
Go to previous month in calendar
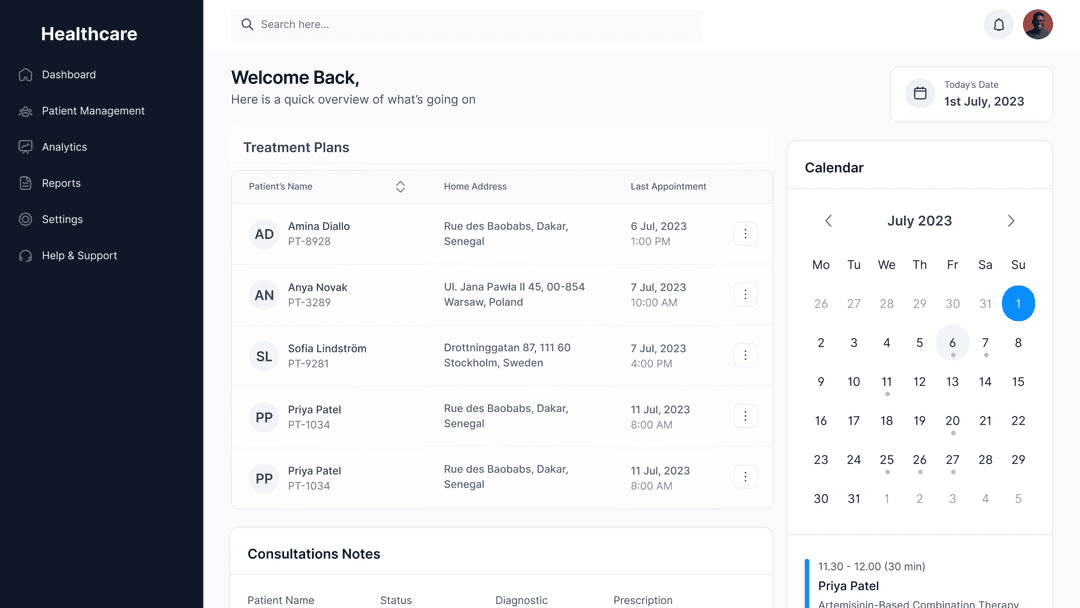[828, 221]
